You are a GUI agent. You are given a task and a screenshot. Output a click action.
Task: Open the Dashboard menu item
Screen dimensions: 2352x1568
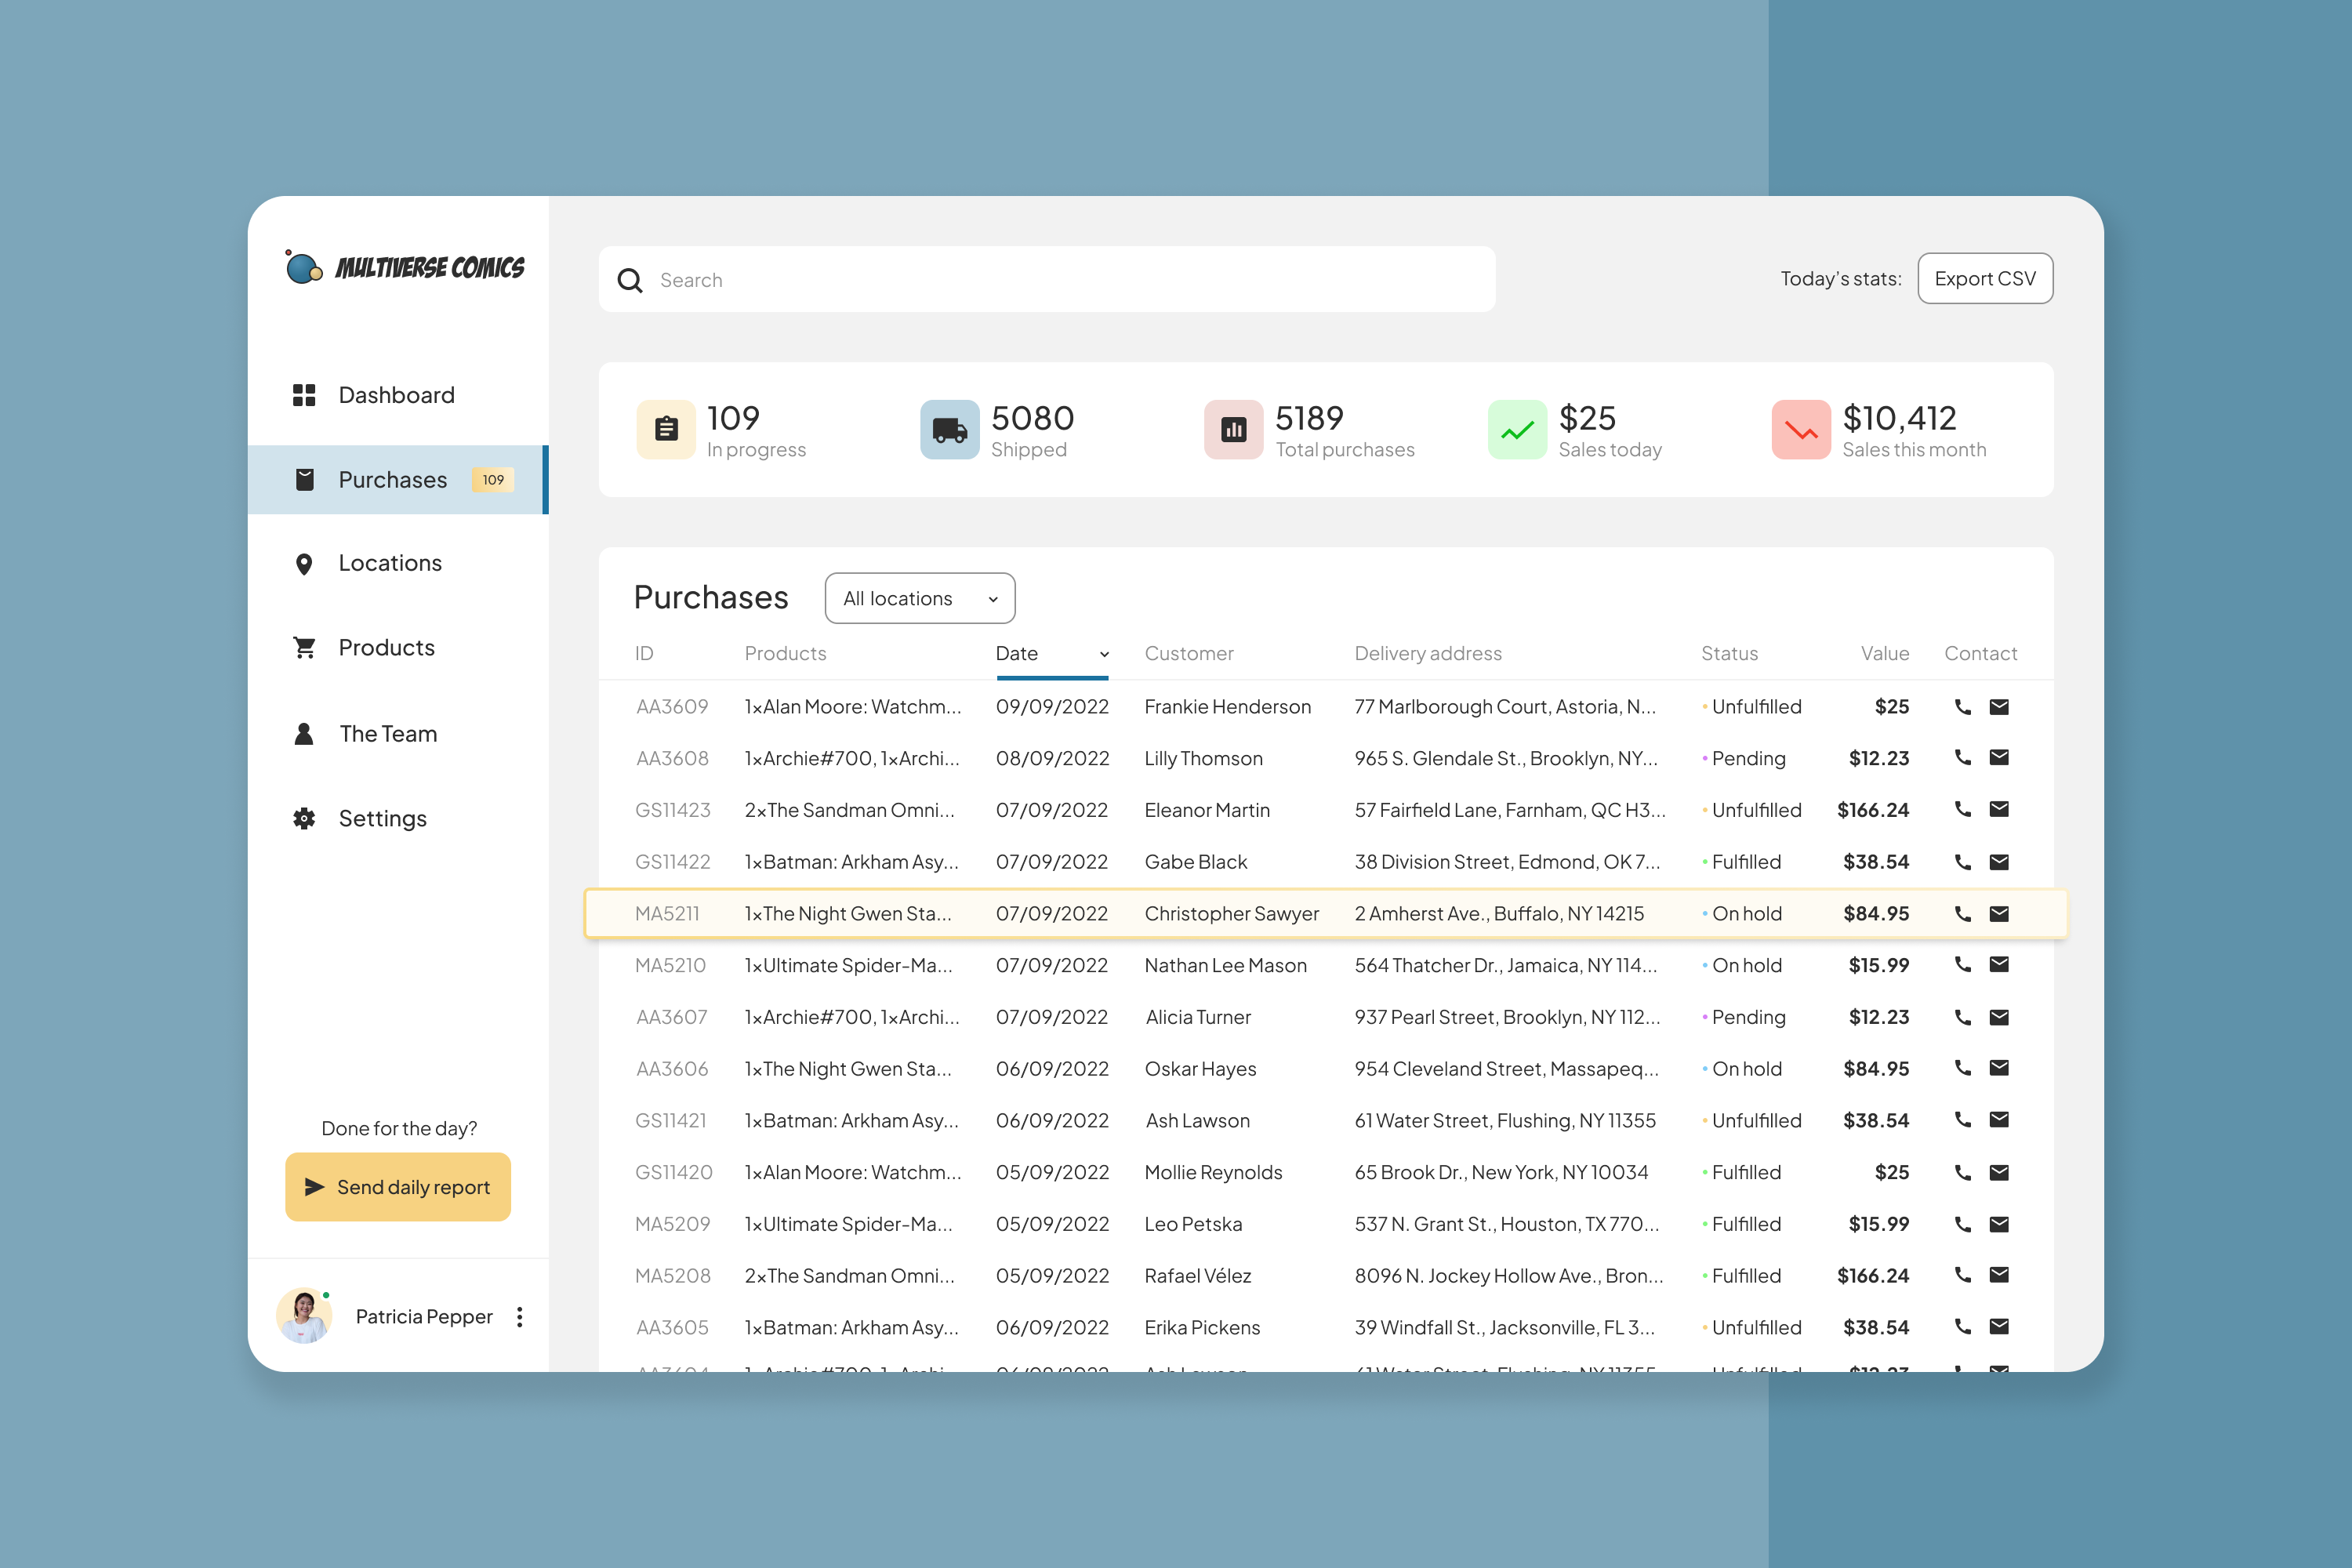tap(396, 395)
